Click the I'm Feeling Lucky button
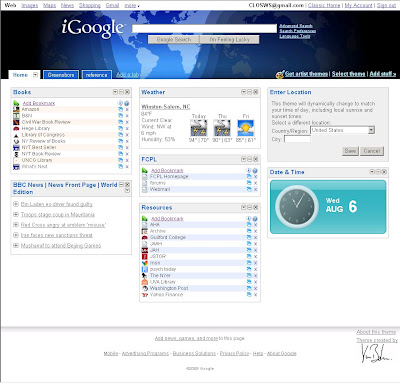The image size is (400, 383). 229,39
